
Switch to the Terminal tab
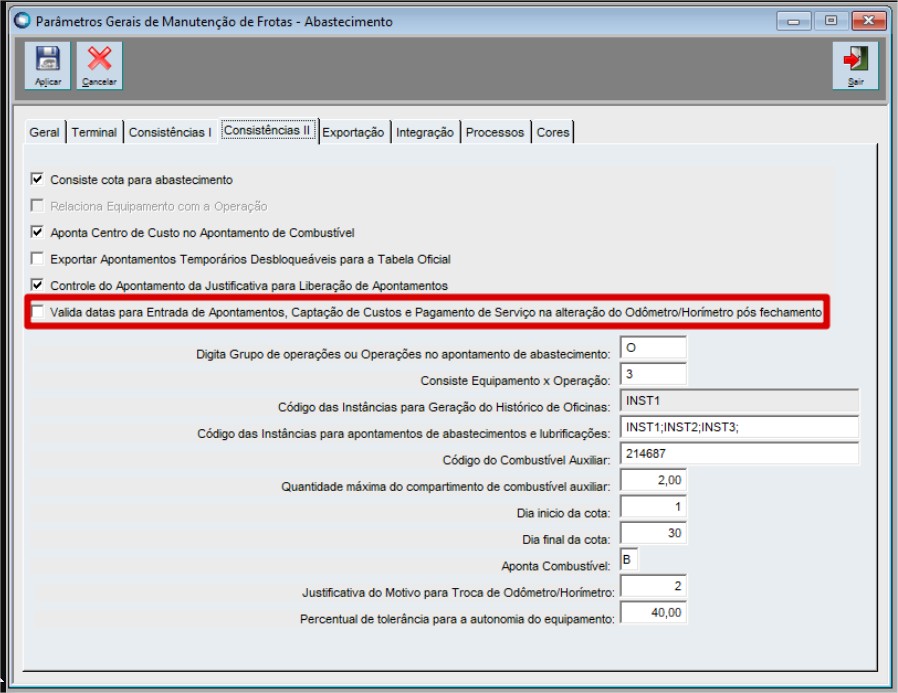point(94,132)
